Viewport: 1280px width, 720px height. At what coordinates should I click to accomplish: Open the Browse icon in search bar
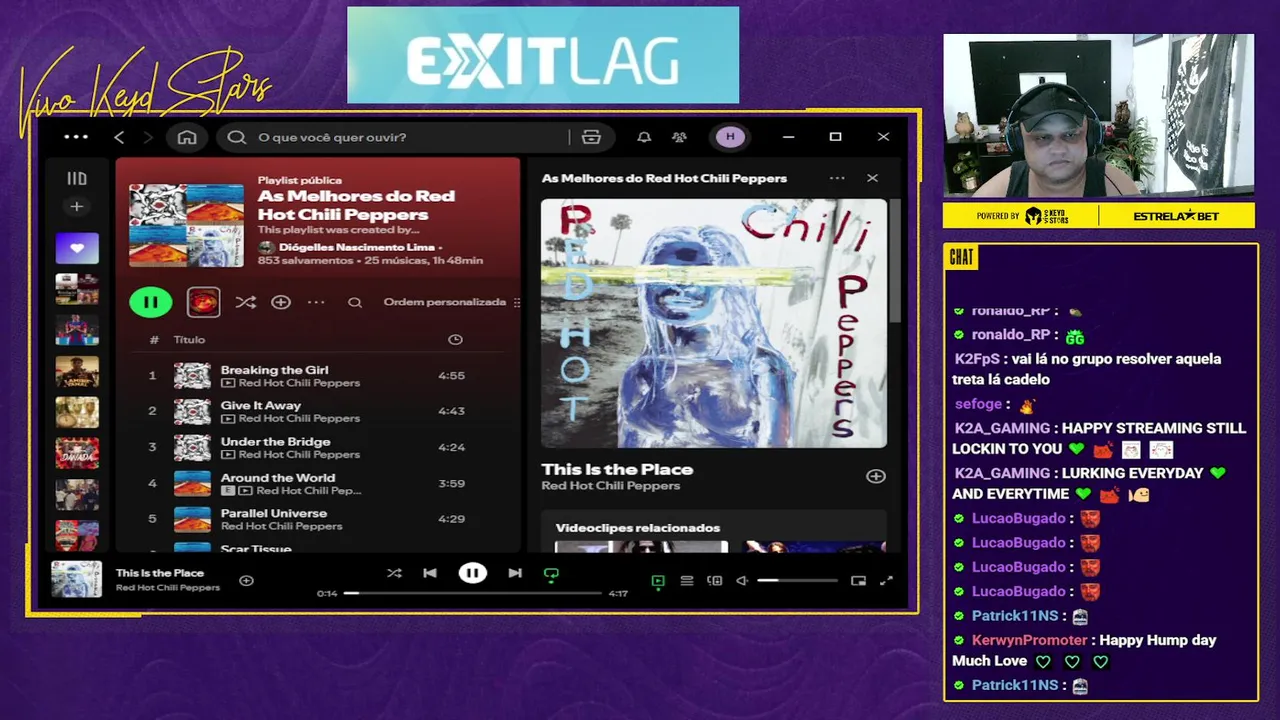pyautogui.click(x=592, y=137)
